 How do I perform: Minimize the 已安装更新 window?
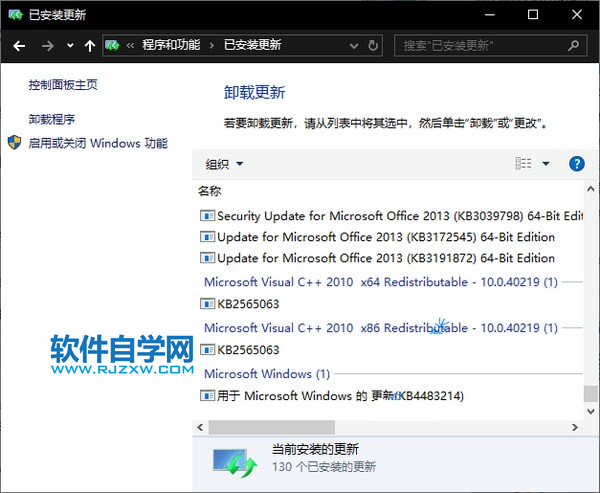[490, 15]
